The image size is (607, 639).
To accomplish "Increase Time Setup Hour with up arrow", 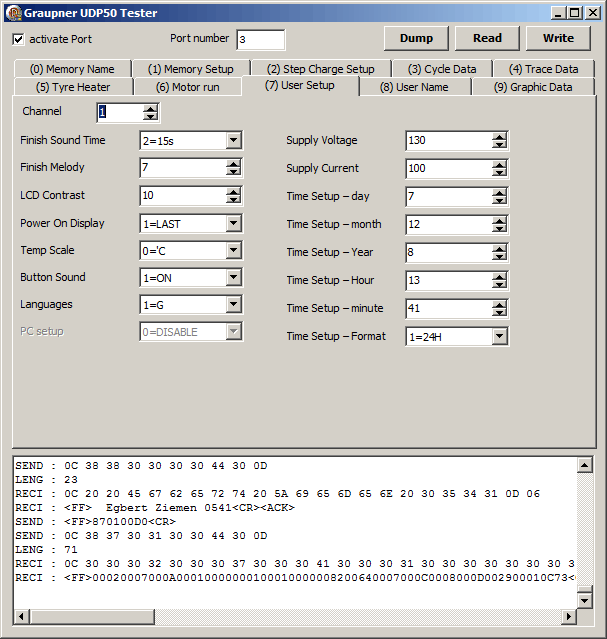I will click(x=499, y=277).
